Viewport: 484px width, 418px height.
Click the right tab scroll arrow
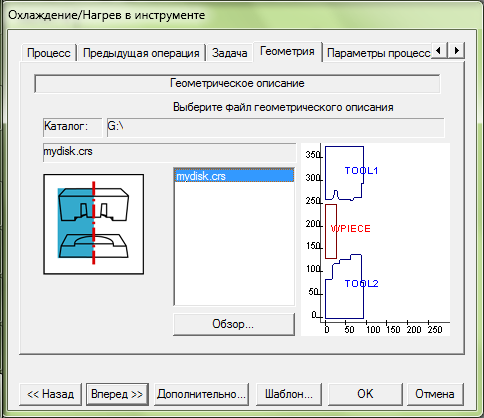(x=456, y=51)
